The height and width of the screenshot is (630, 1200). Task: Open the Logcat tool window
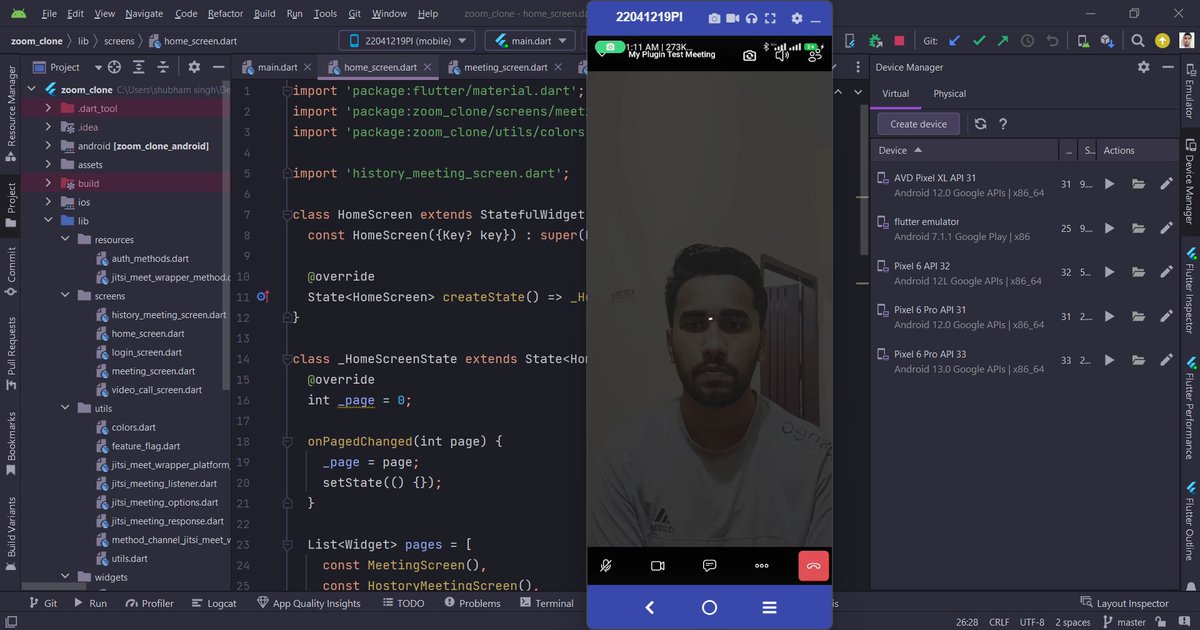pos(212,603)
